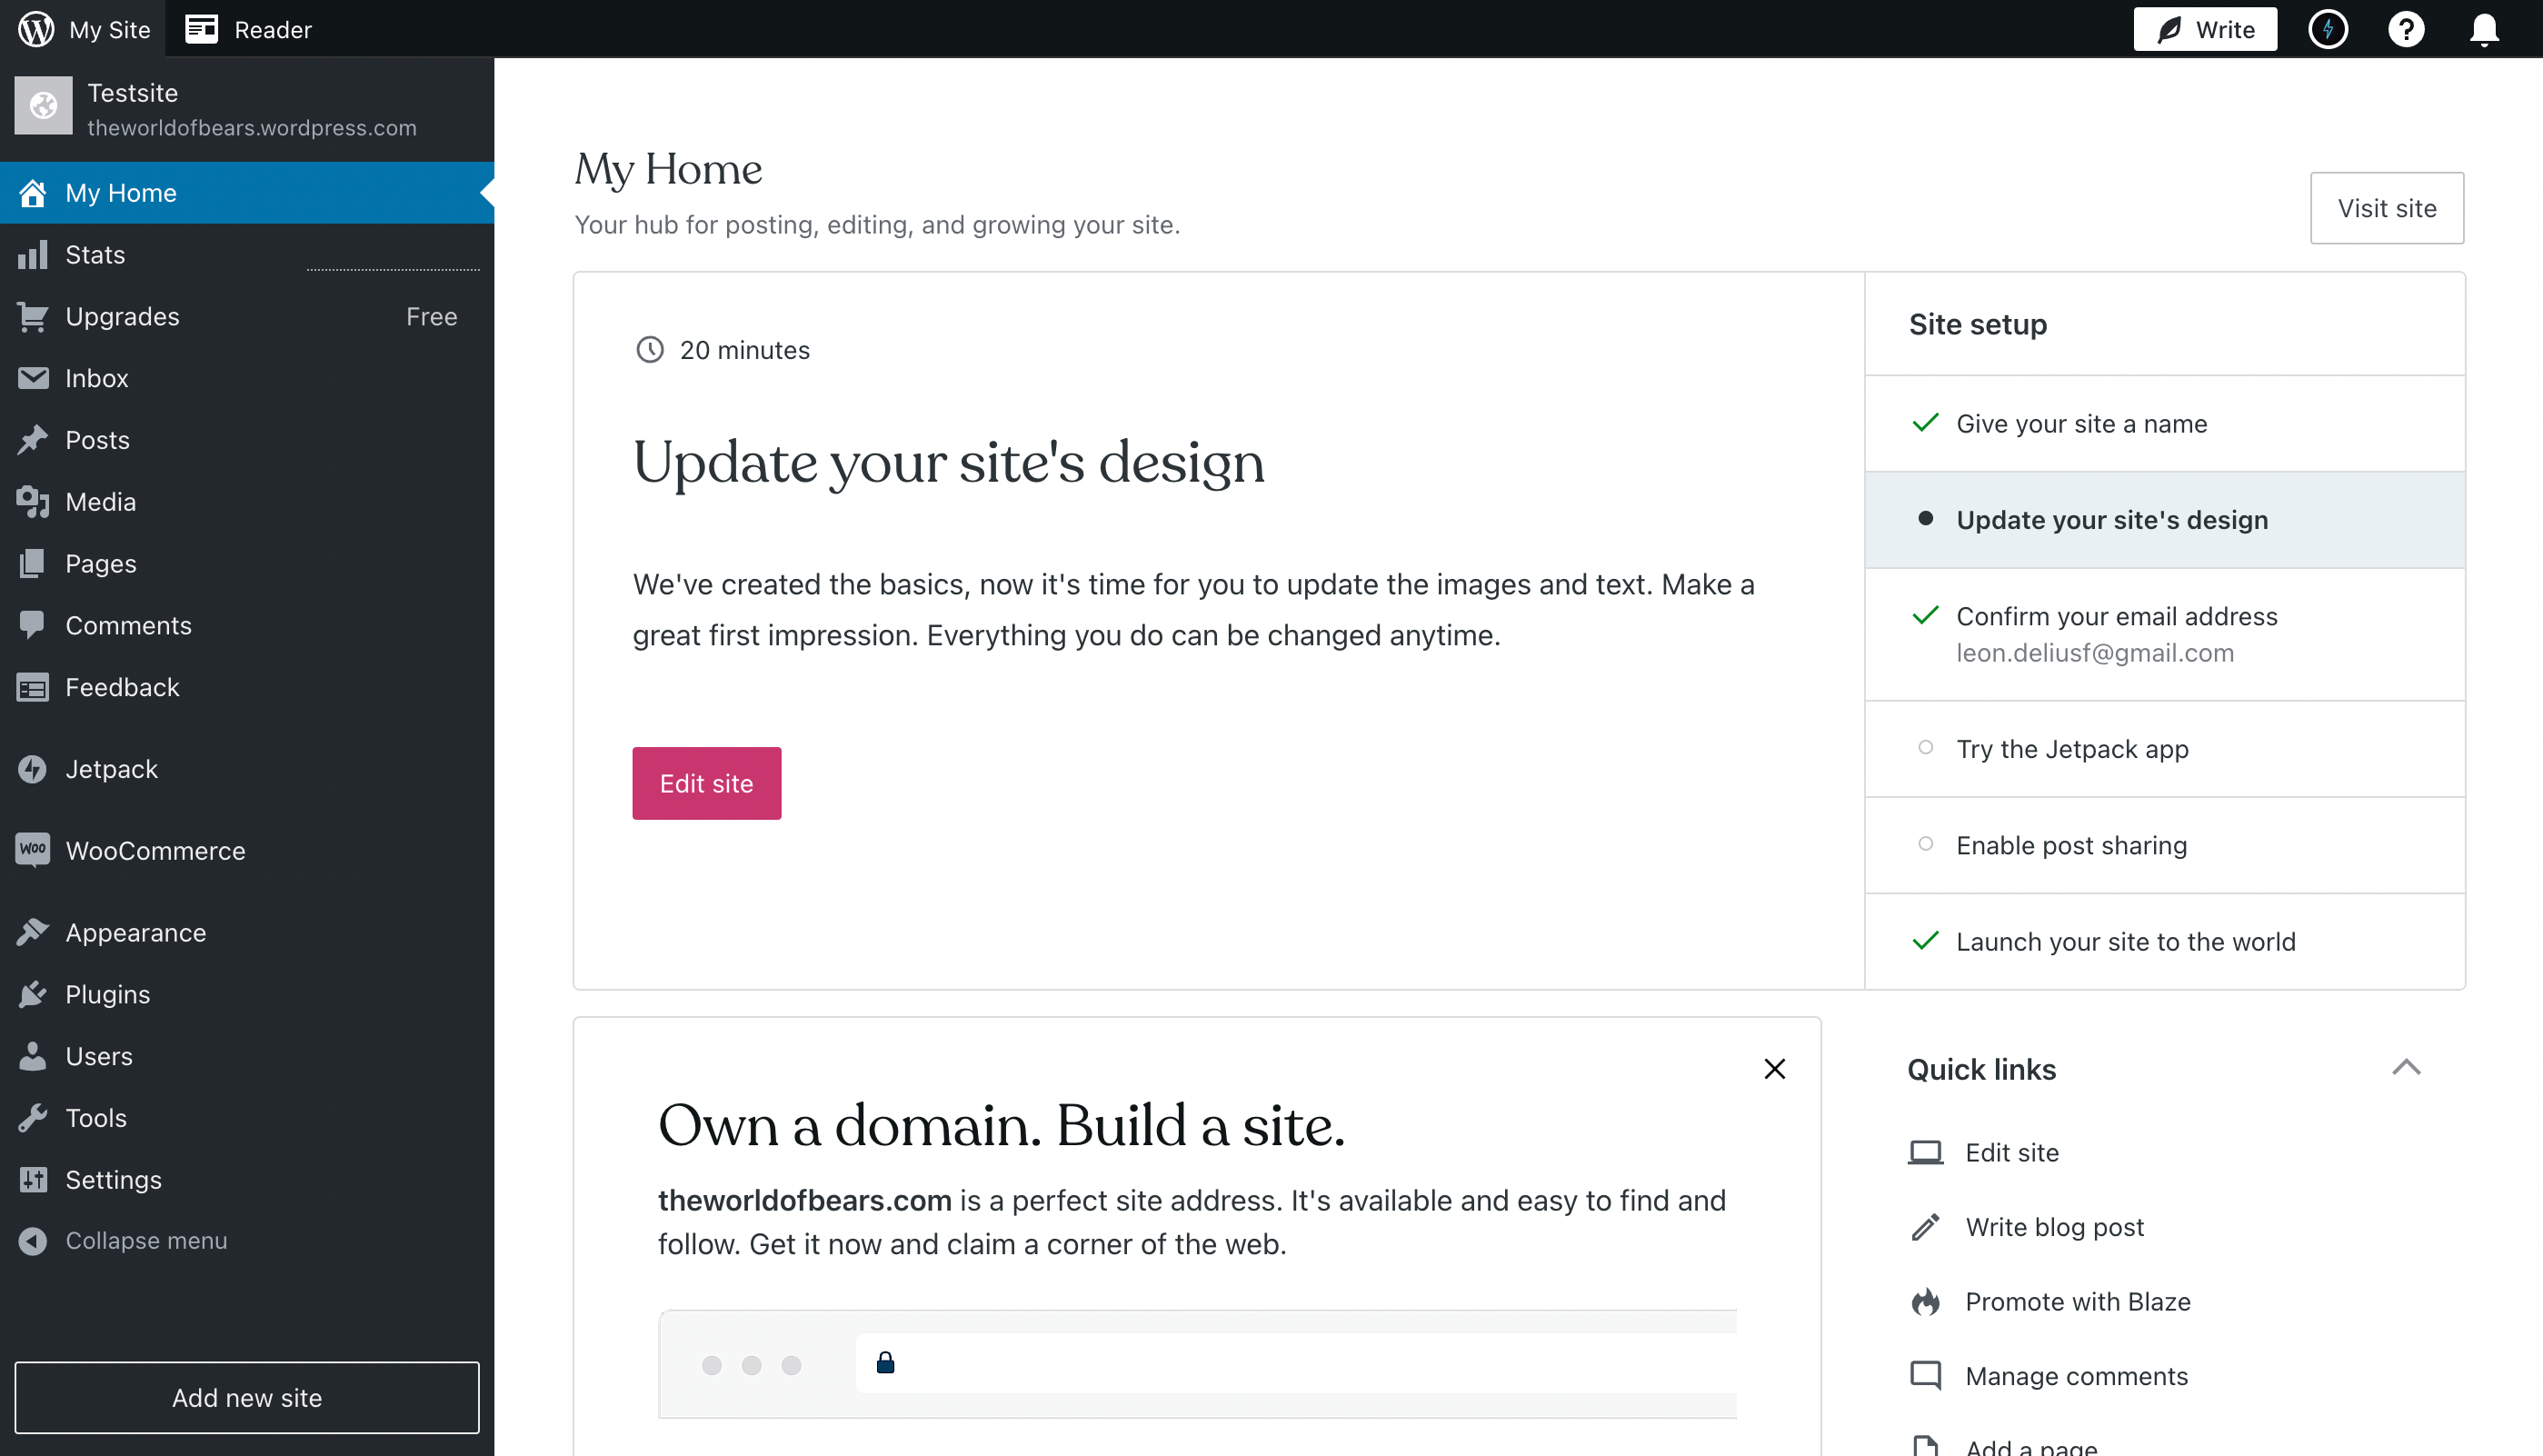Screen dimensions: 2543x1456
Task: Open Plugins in the sidebar menu
Action: (x=247, y=994)
